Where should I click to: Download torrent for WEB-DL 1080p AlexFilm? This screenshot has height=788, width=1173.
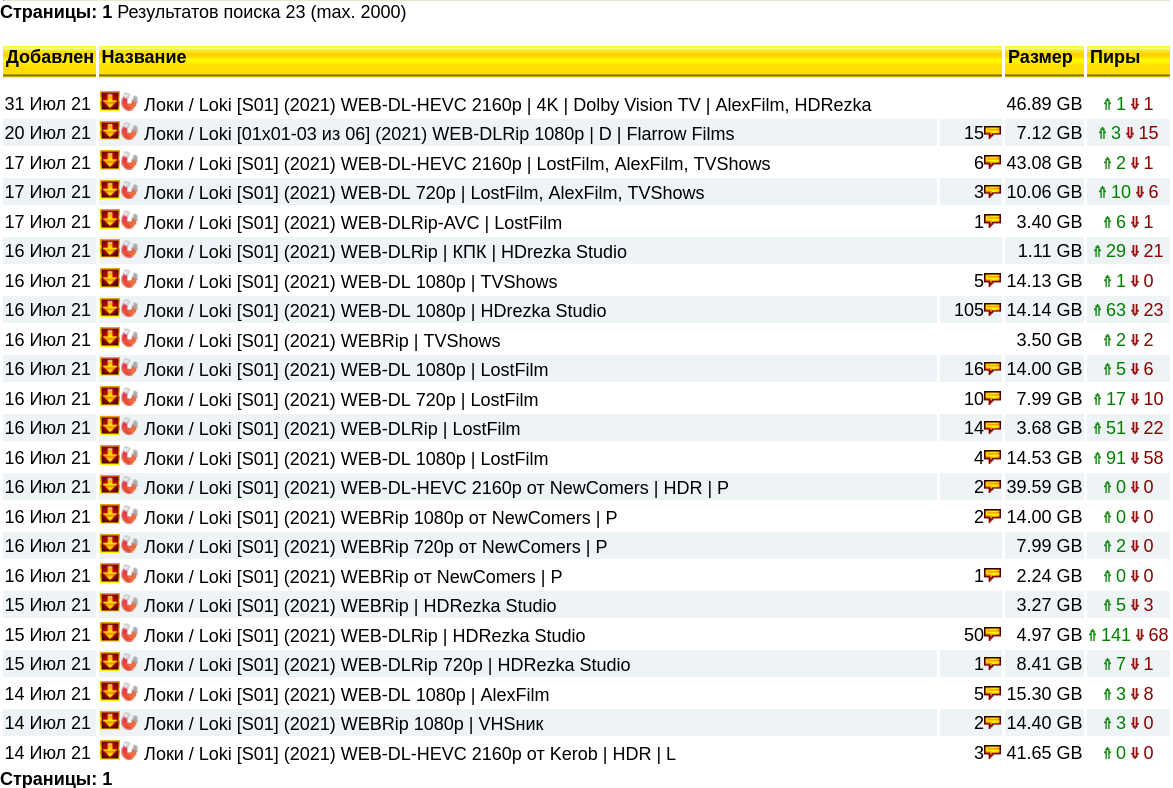click(110, 693)
